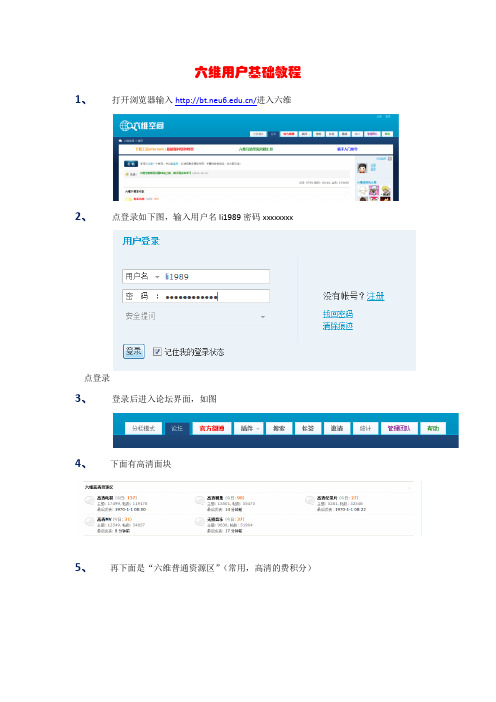Open the red 官方微博 tab

coord(212,428)
